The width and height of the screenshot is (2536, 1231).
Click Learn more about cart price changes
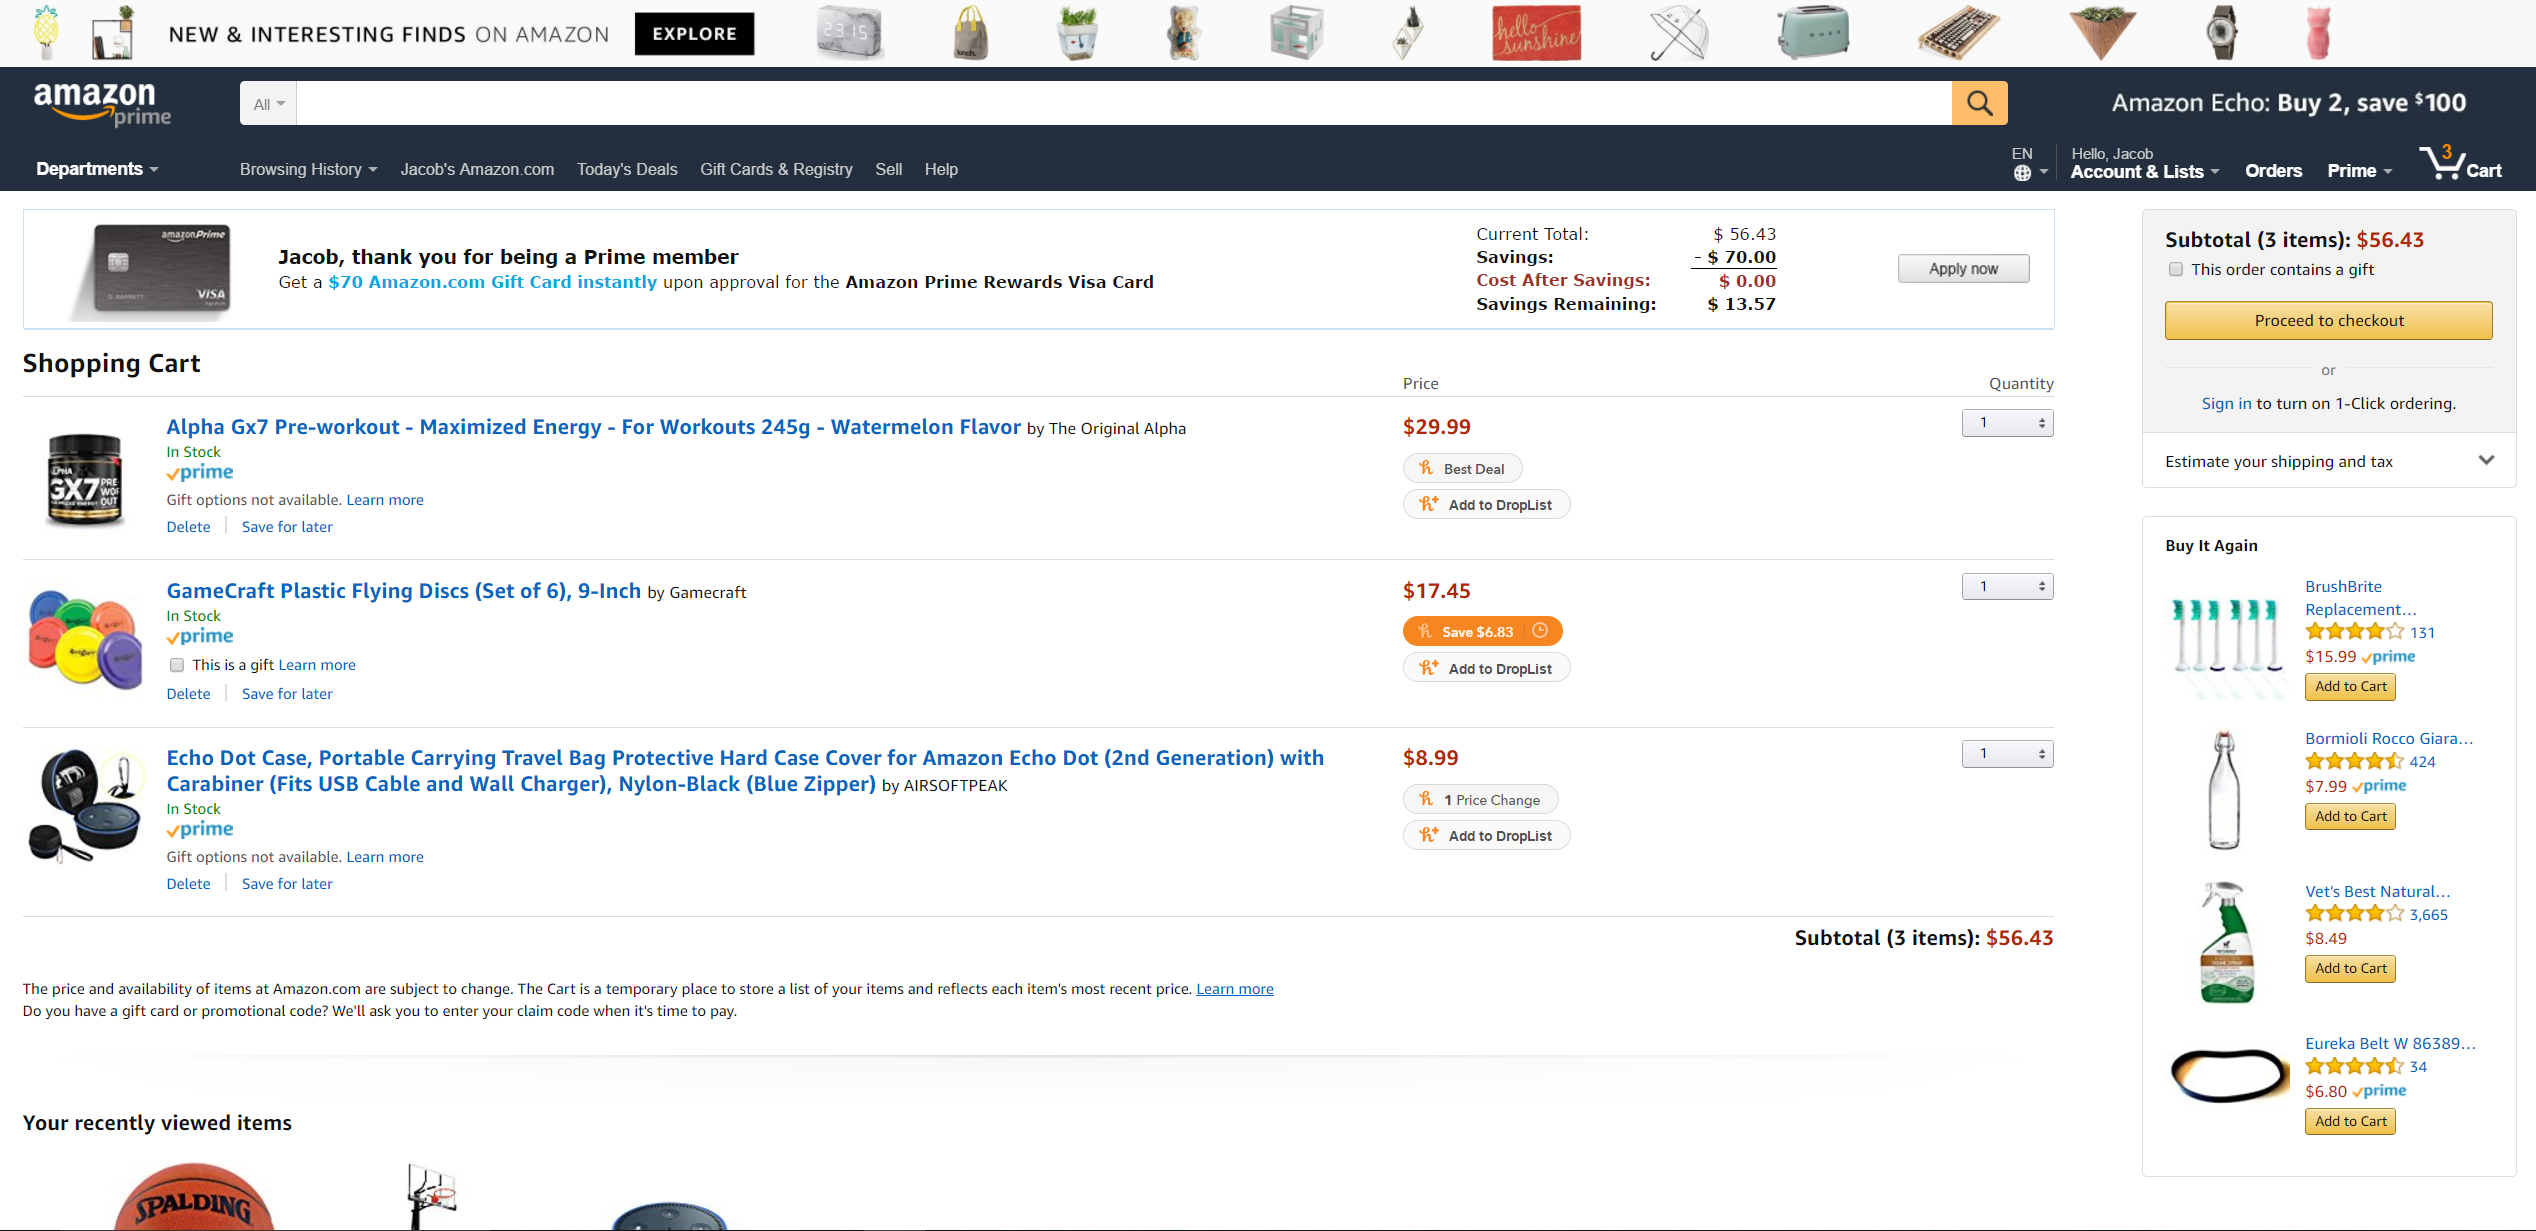1235,989
